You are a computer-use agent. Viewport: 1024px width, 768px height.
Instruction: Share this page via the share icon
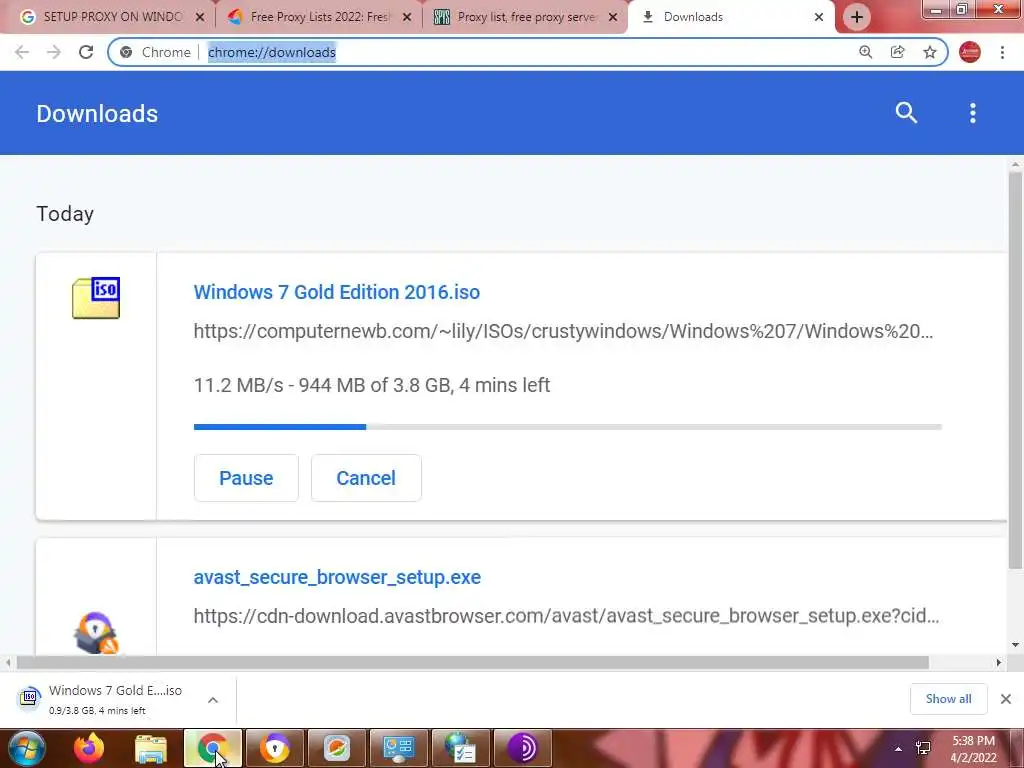click(897, 52)
